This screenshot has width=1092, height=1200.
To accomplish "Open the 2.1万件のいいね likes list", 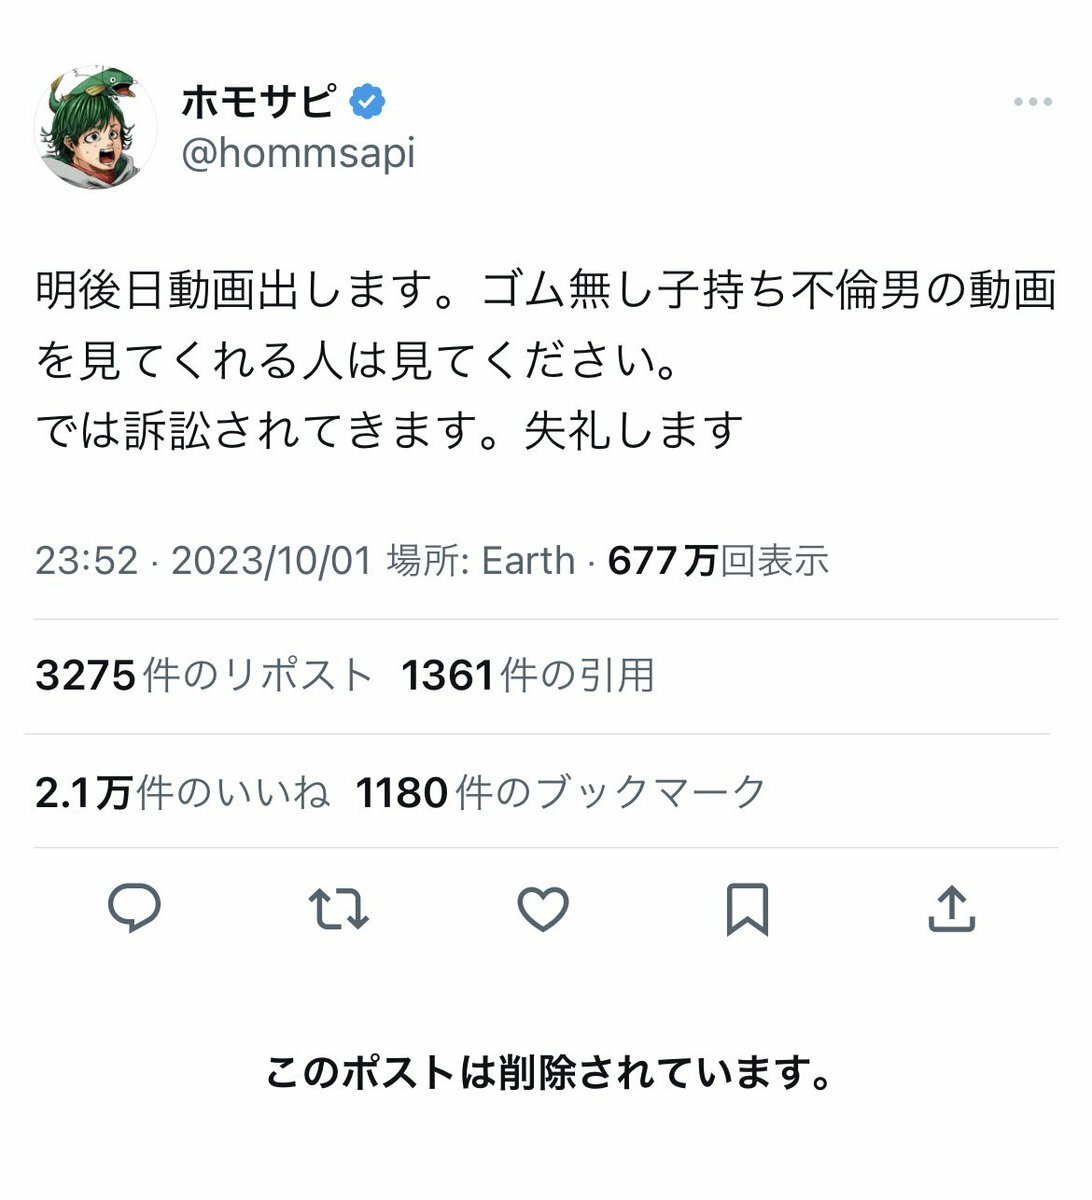I will 182,793.
